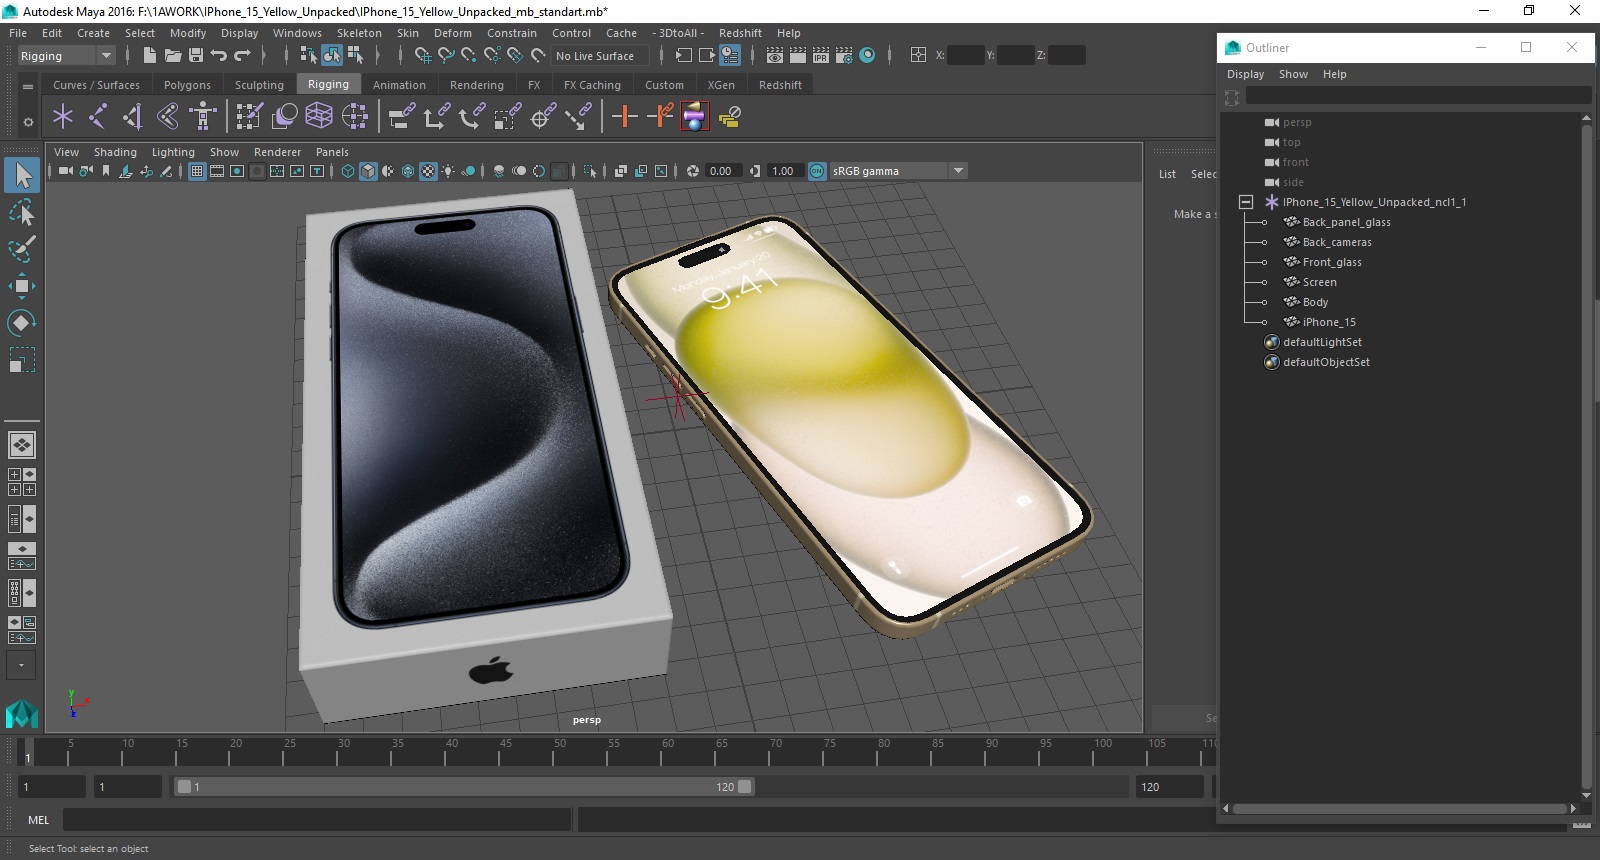Click the red-outlined Set Driven Key icon
Image resolution: width=1600 pixels, height=860 pixels.
coord(695,117)
